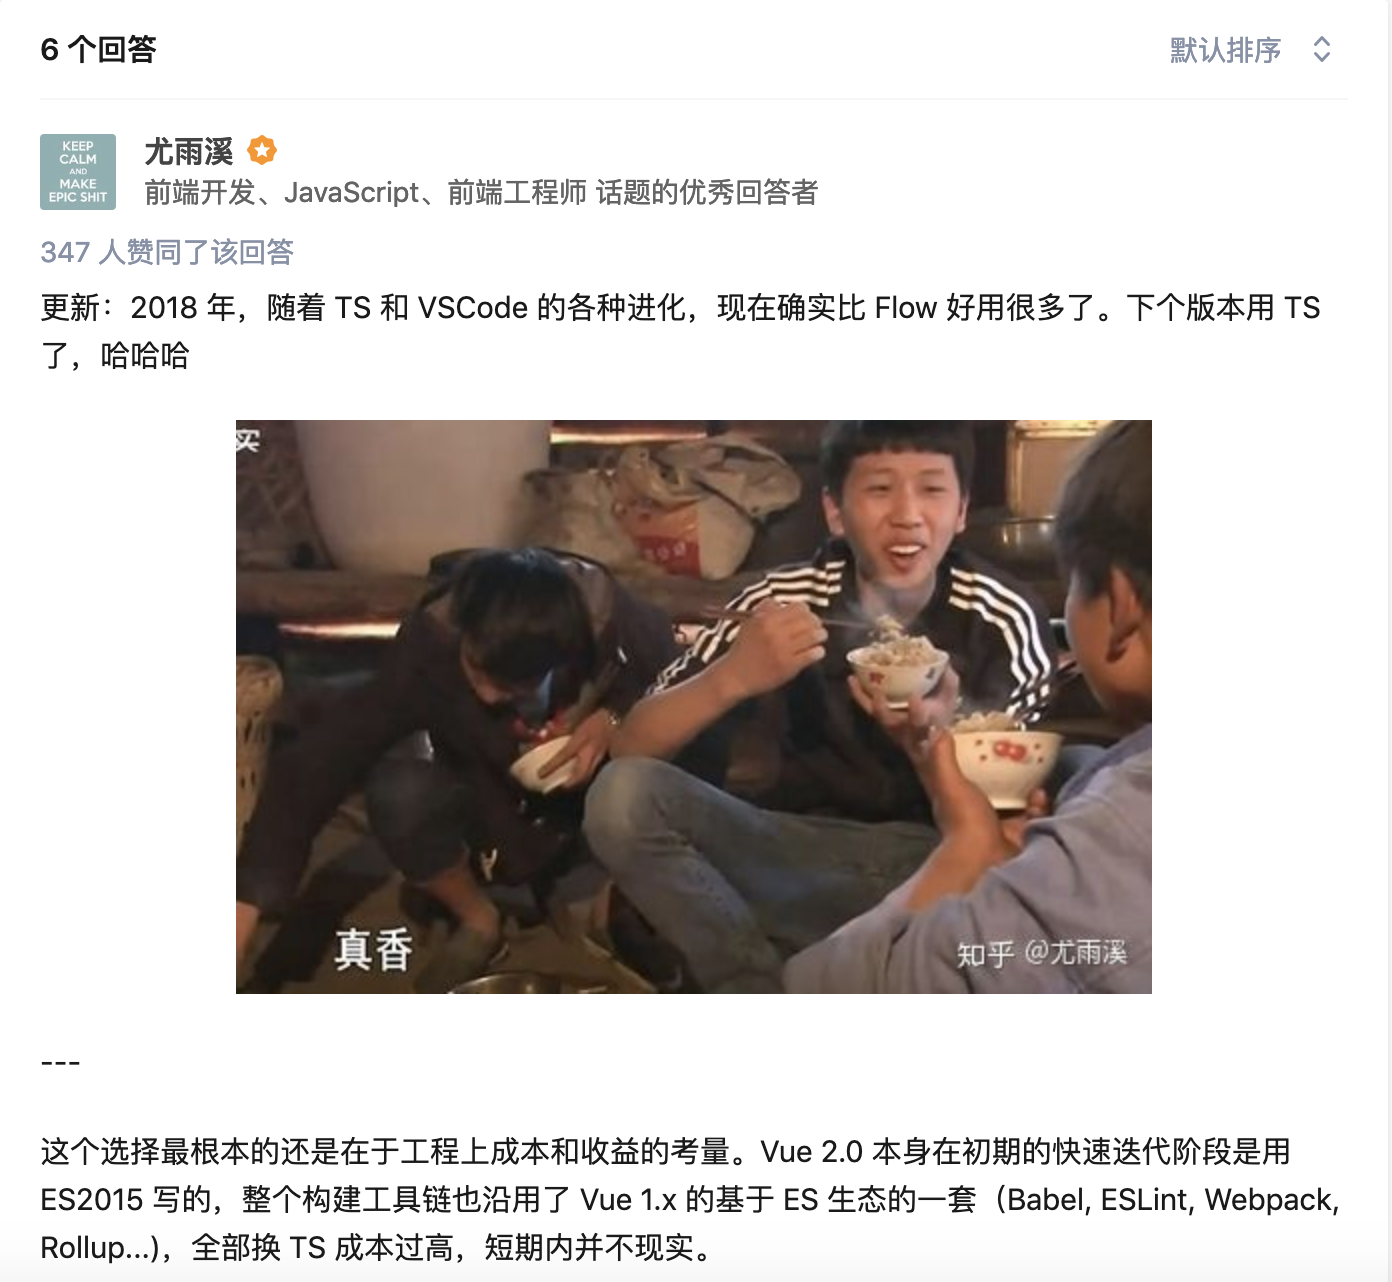Open the 默认排序 sort dropdown
Viewport: 1392px width, 1282px height.
click(1250, 50)
